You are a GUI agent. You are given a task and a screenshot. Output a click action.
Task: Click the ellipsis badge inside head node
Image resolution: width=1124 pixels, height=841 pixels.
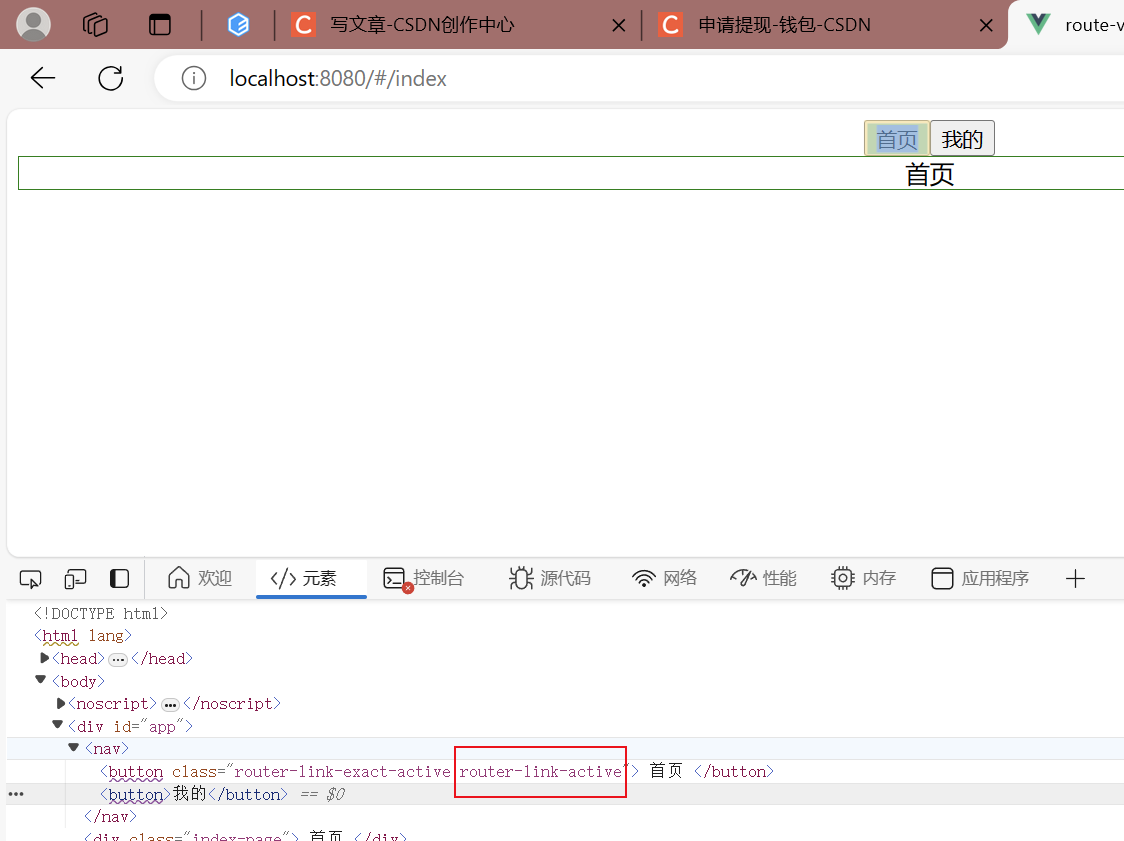tap(118, 660)
